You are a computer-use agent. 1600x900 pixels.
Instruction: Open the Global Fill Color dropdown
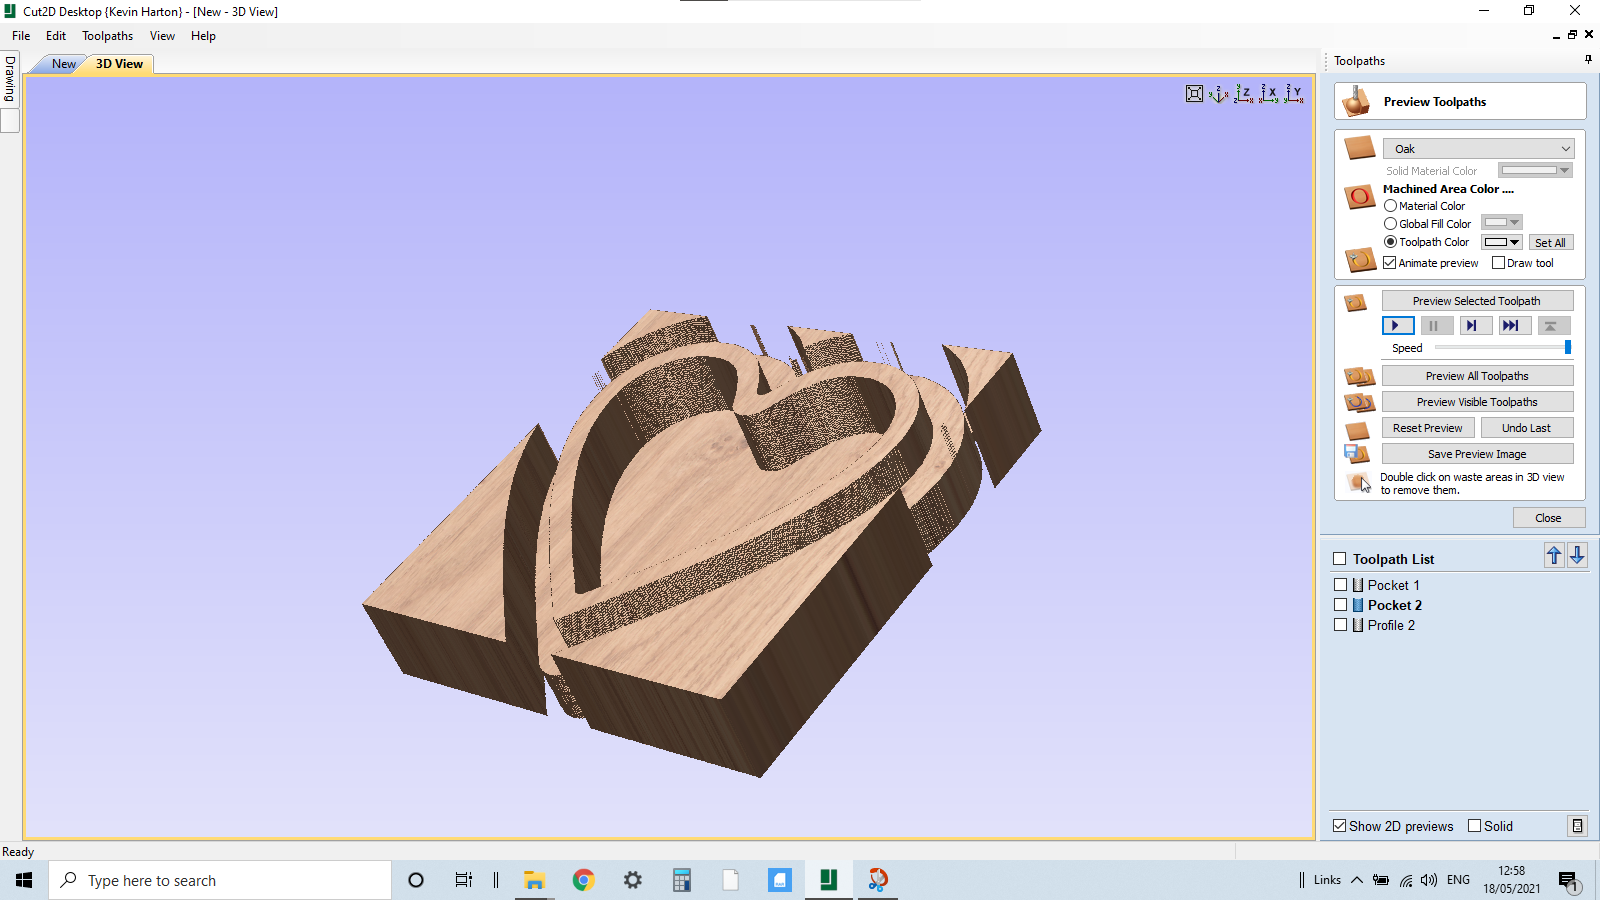coord(1501,222)
